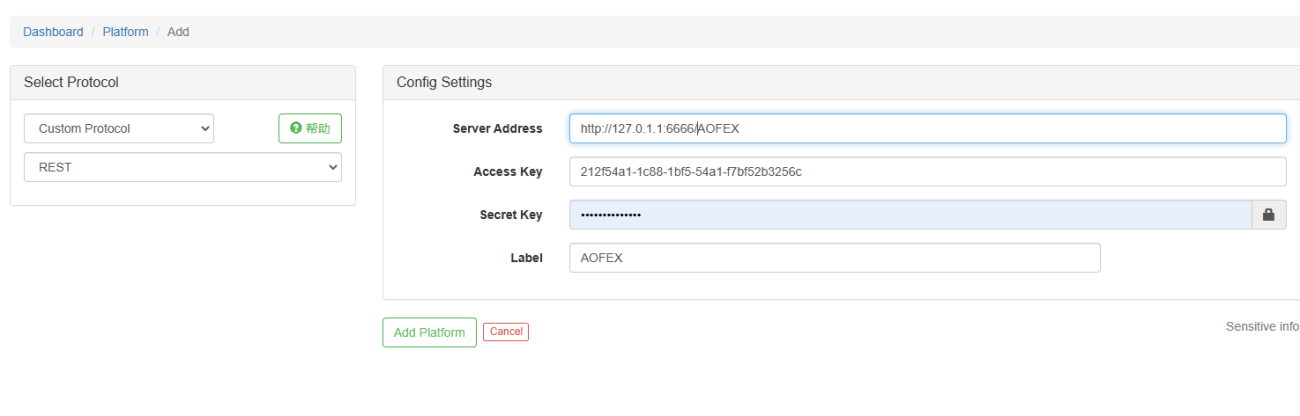Open the Custom Protocol dropdown

119,129
